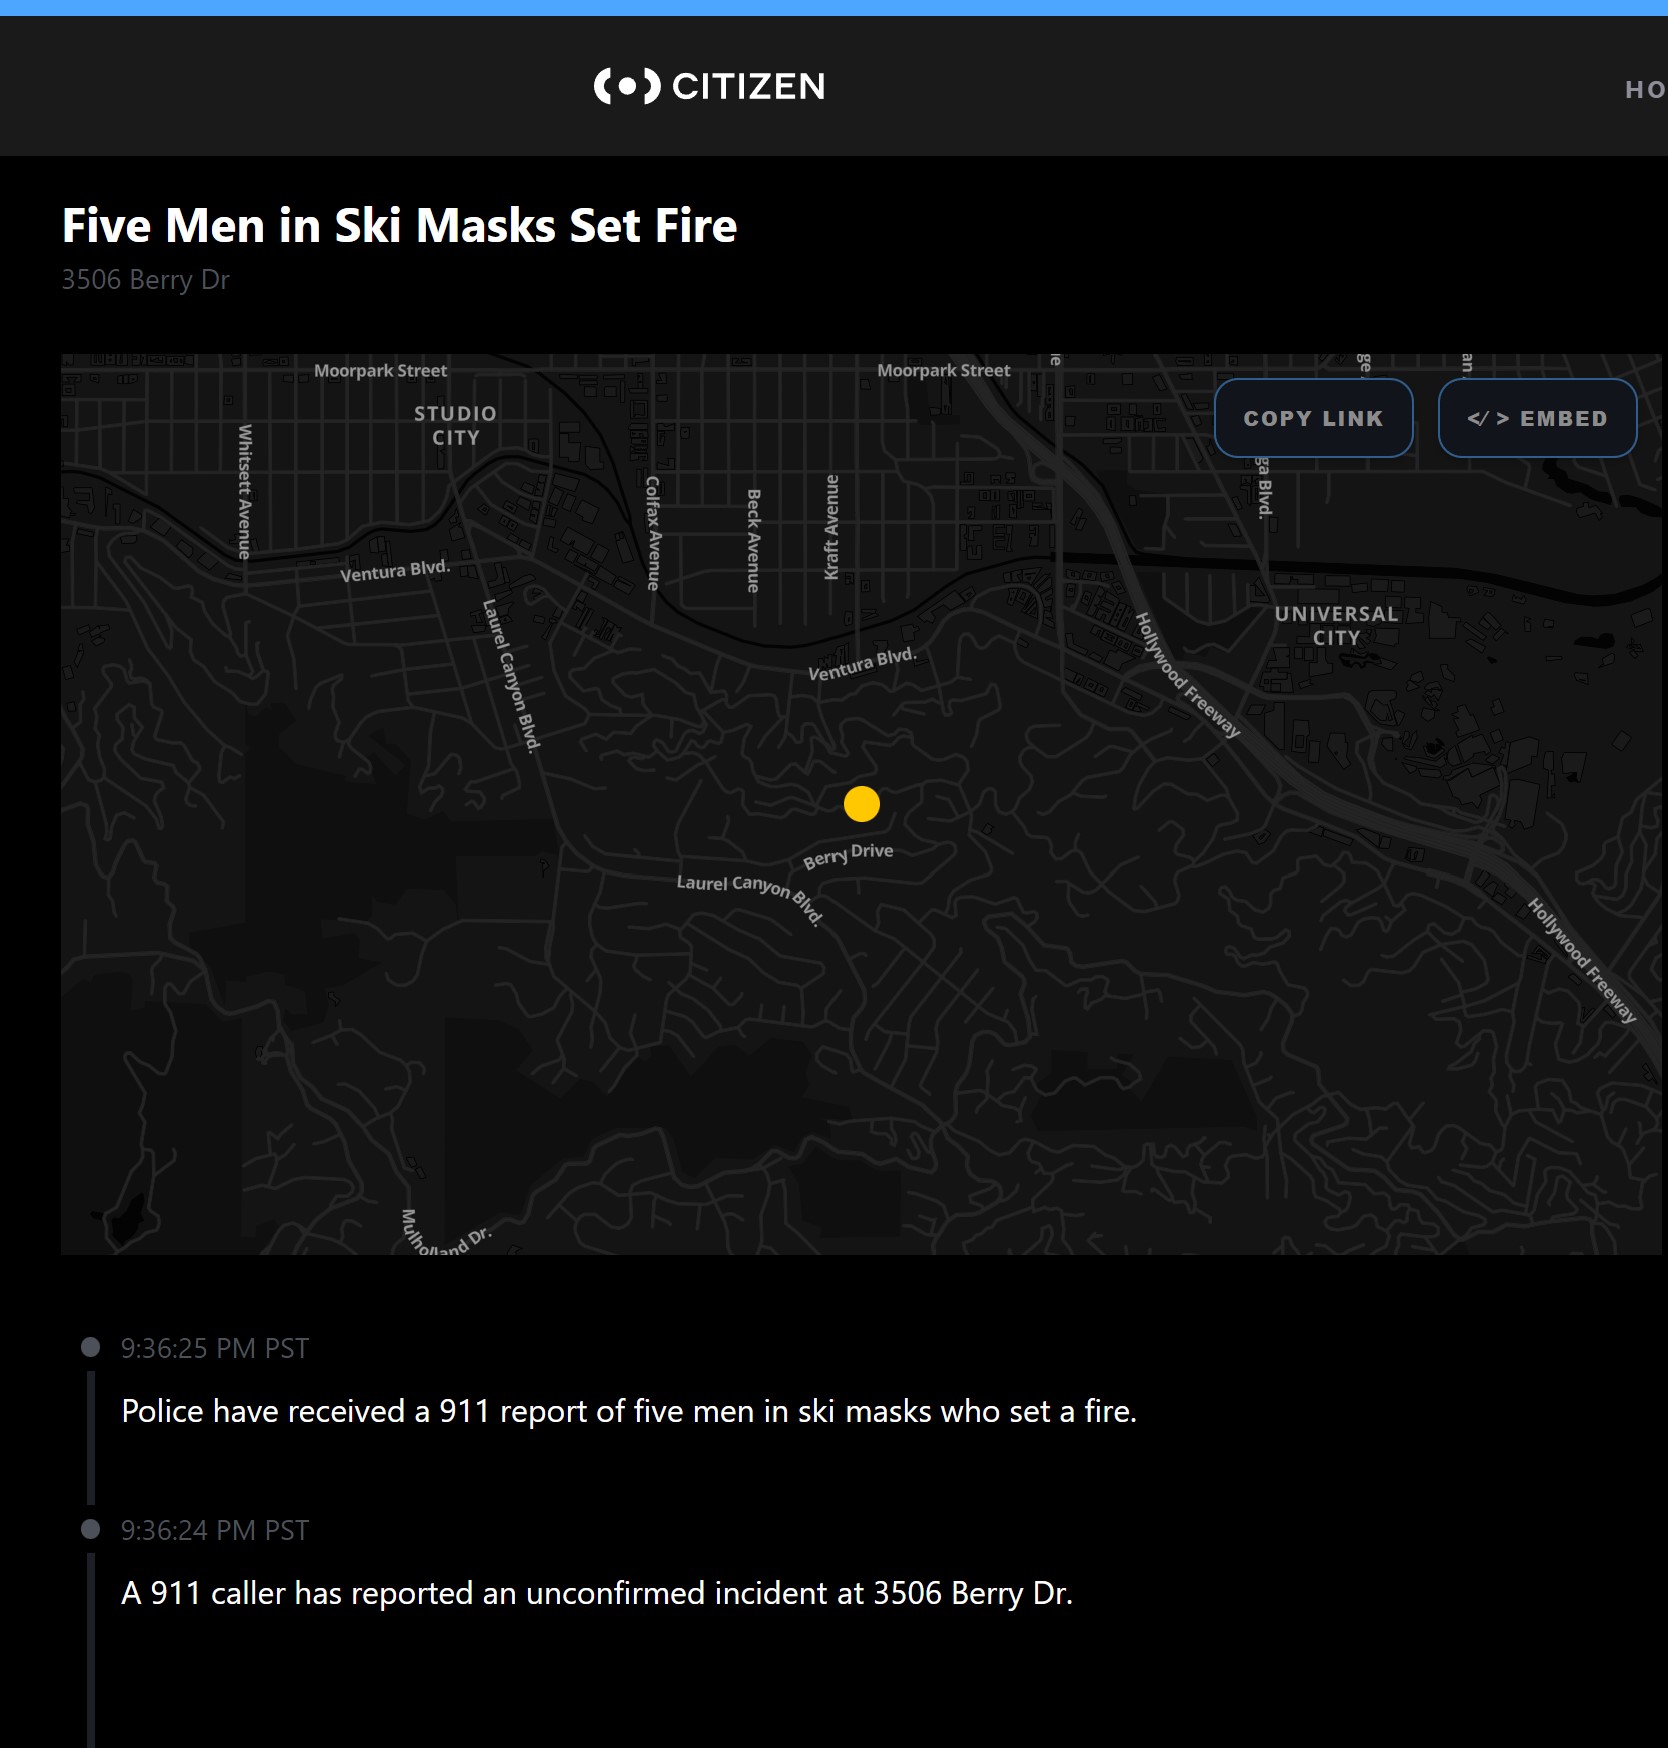Viewport: 1668px width, 1748px height.
Task: Click the 'Beck Avenue' map label
Action: point(754,540)
